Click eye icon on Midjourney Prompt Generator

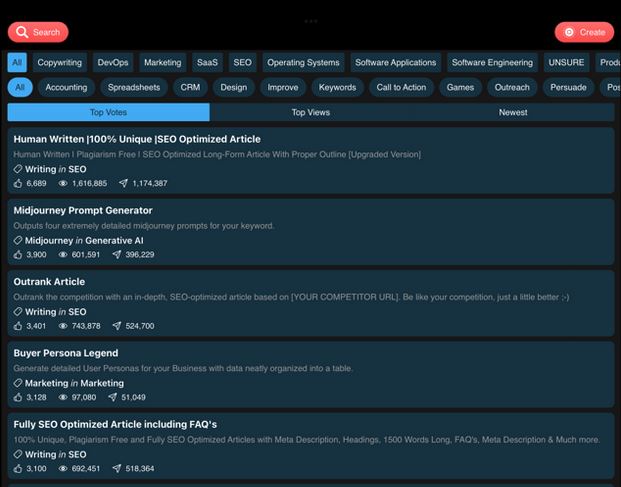tap(63, 255)
